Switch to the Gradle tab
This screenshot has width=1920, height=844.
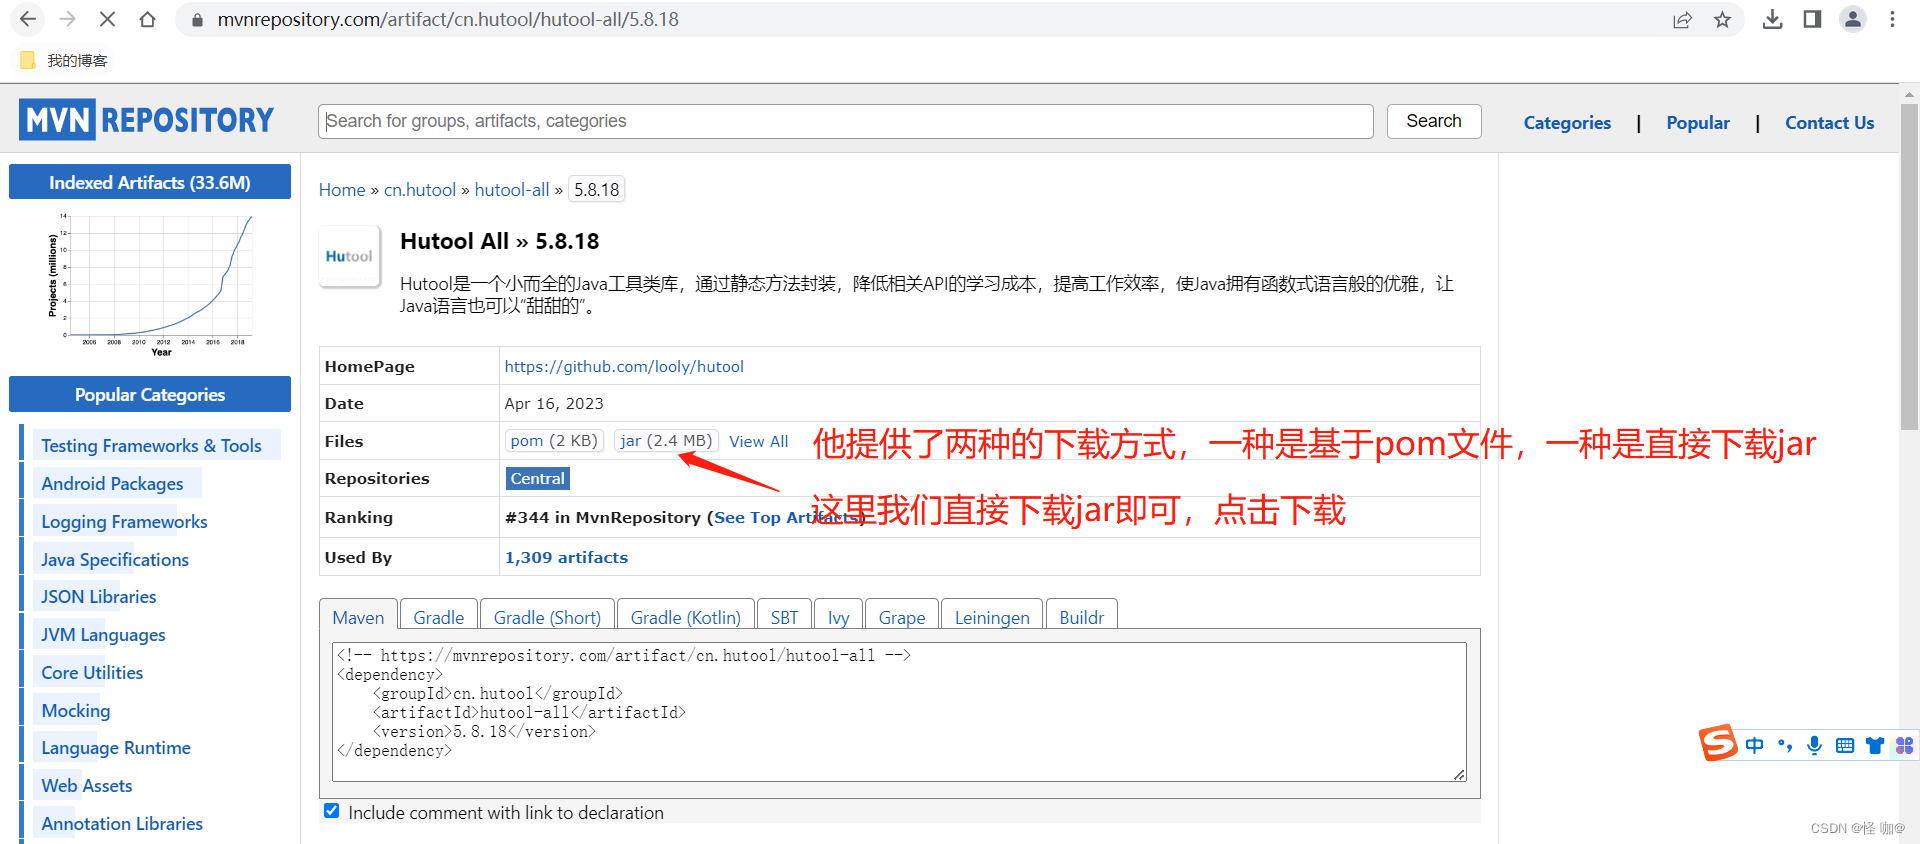tap(439, 617)
